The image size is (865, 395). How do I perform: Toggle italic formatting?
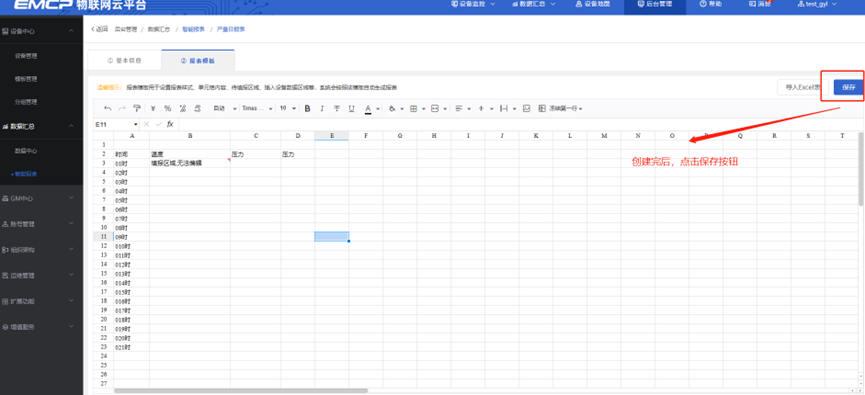pos(322,109)
